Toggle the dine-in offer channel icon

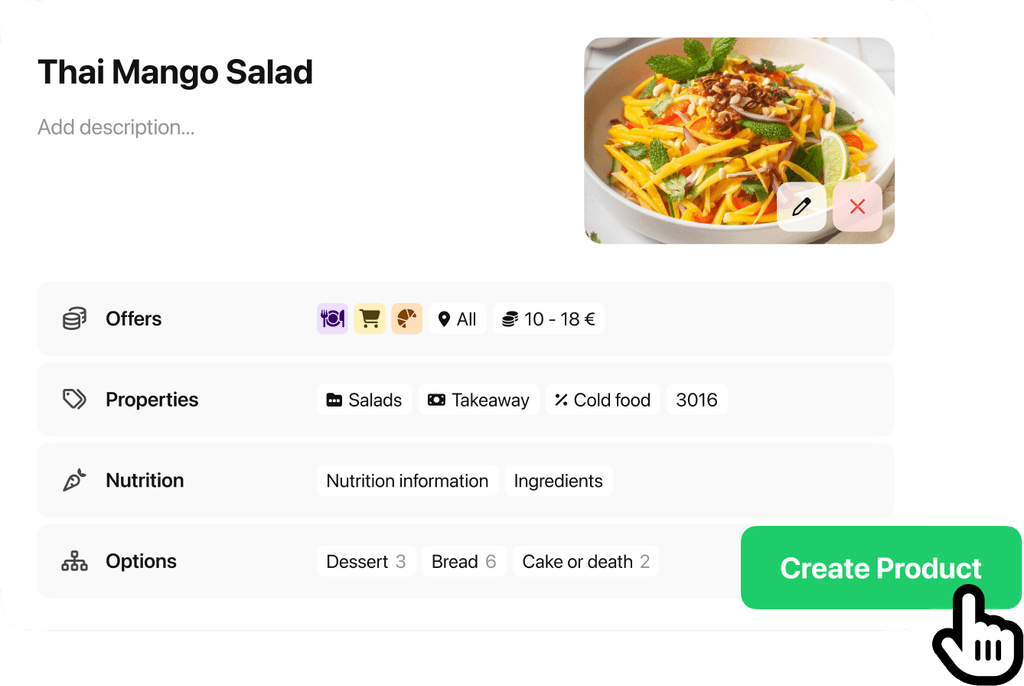(x=332, y=318)
